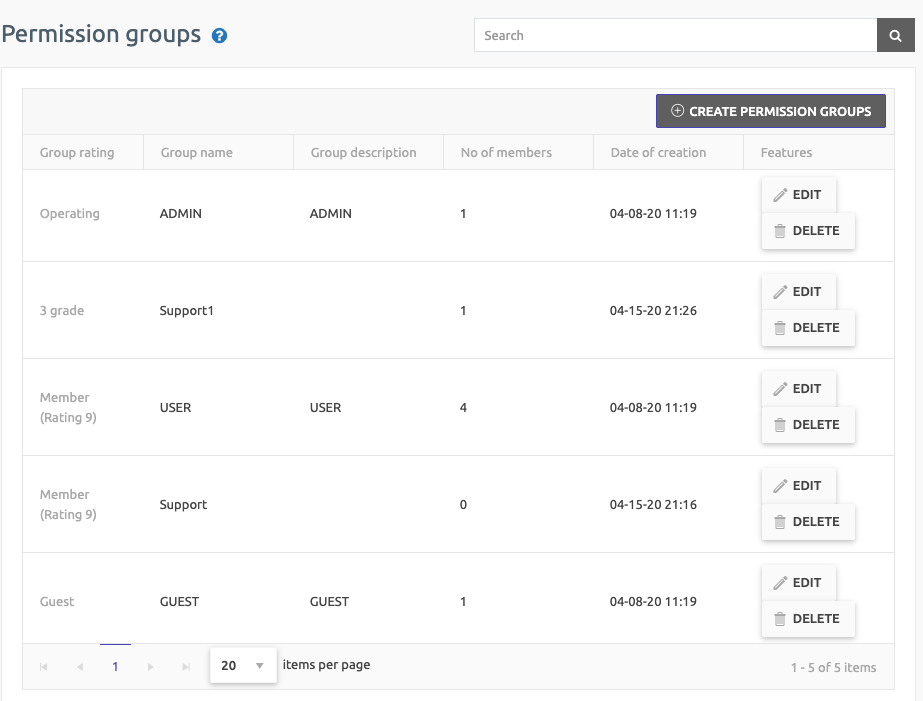The height and width of the screenshot is (701, 923).
Task: Delete the ADMIN permission group
Action: pos(807,231)
